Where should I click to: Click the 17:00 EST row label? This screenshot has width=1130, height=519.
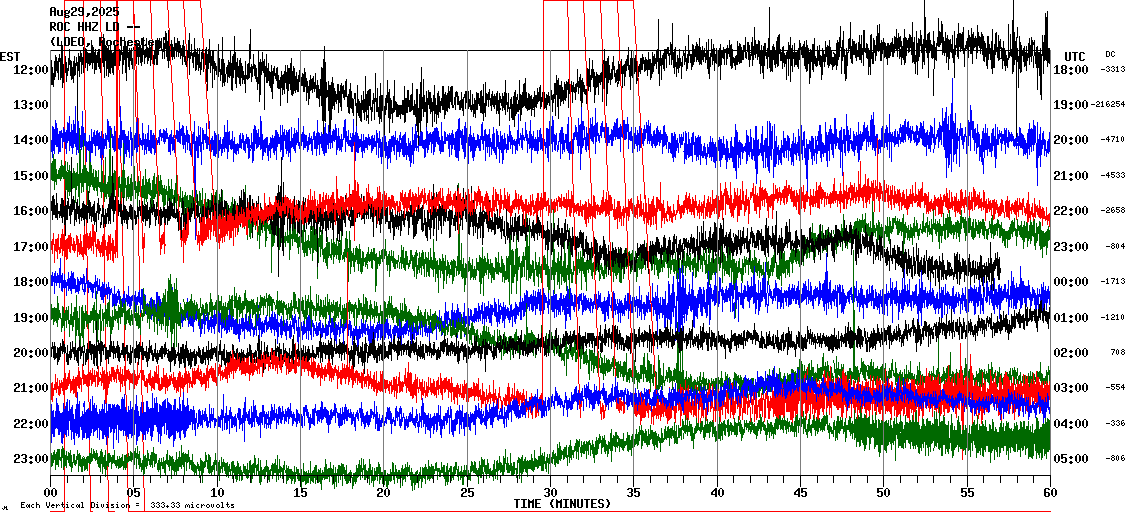32,246
